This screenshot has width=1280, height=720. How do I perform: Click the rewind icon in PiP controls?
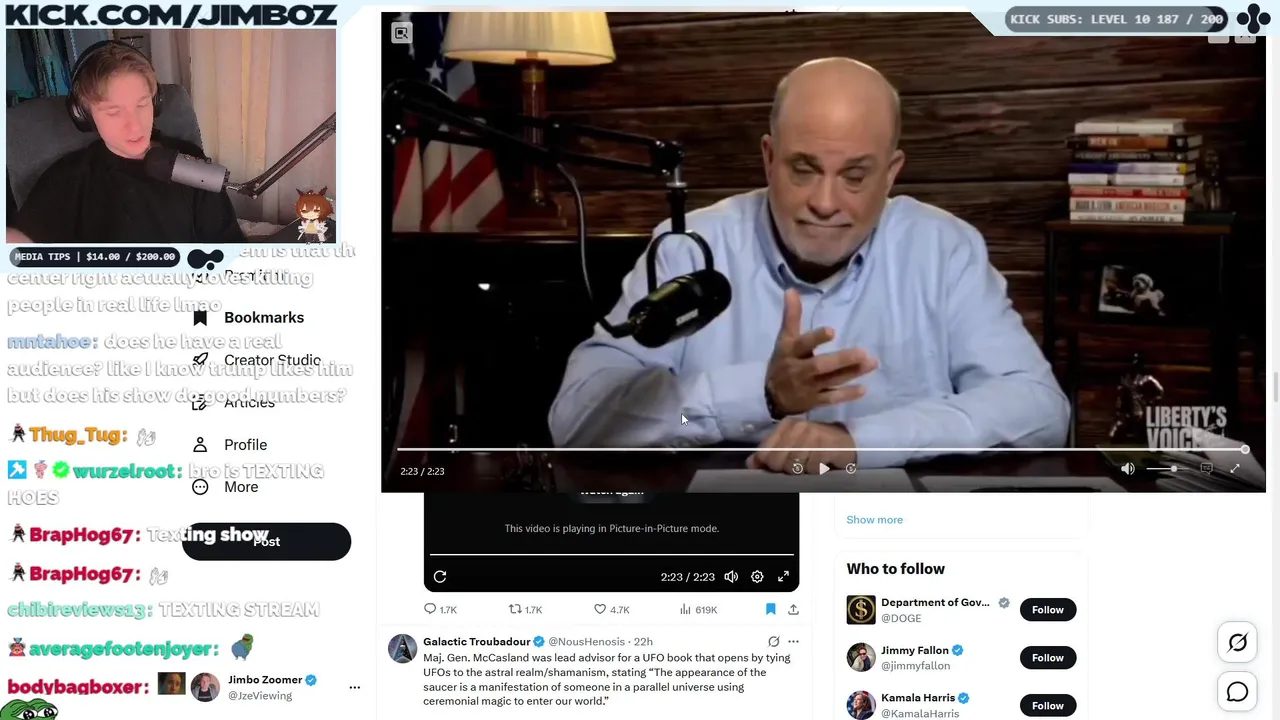pyautogui.click(x=797, y=468)
